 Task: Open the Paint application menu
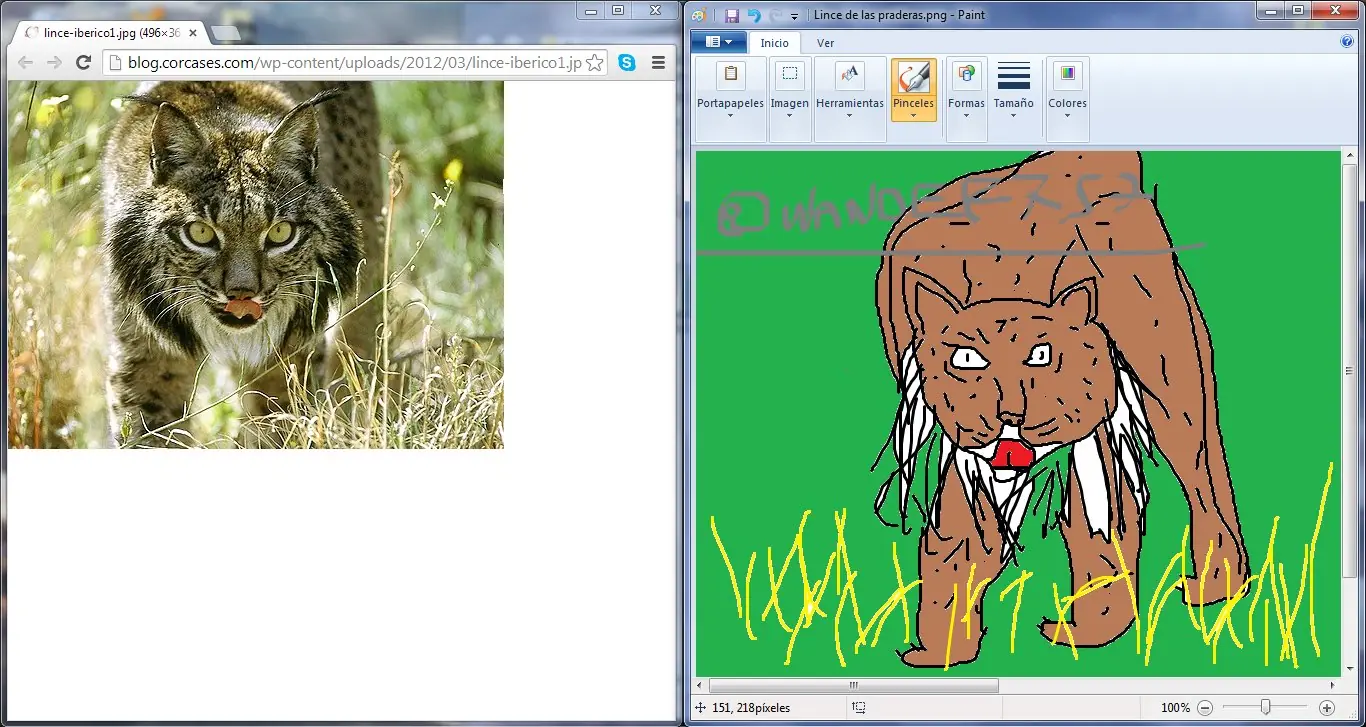click(719, 42)
